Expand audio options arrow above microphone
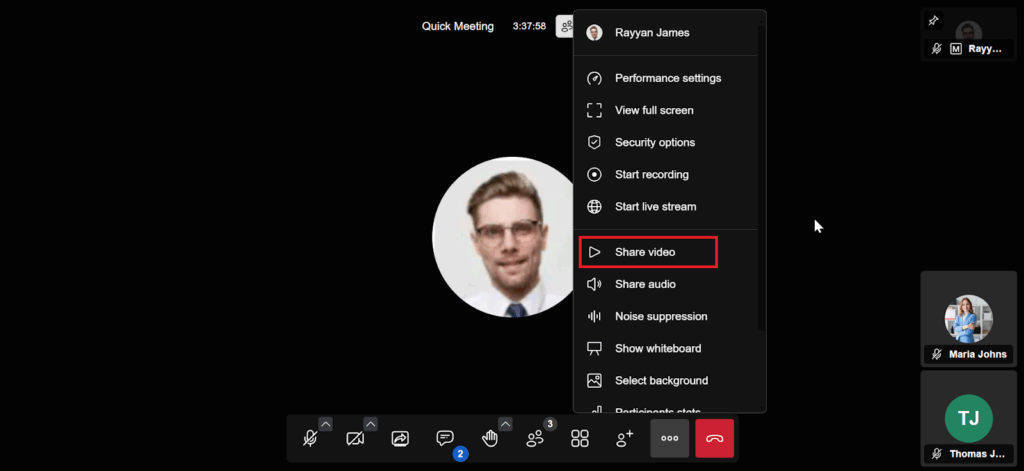 click(325, 424)
